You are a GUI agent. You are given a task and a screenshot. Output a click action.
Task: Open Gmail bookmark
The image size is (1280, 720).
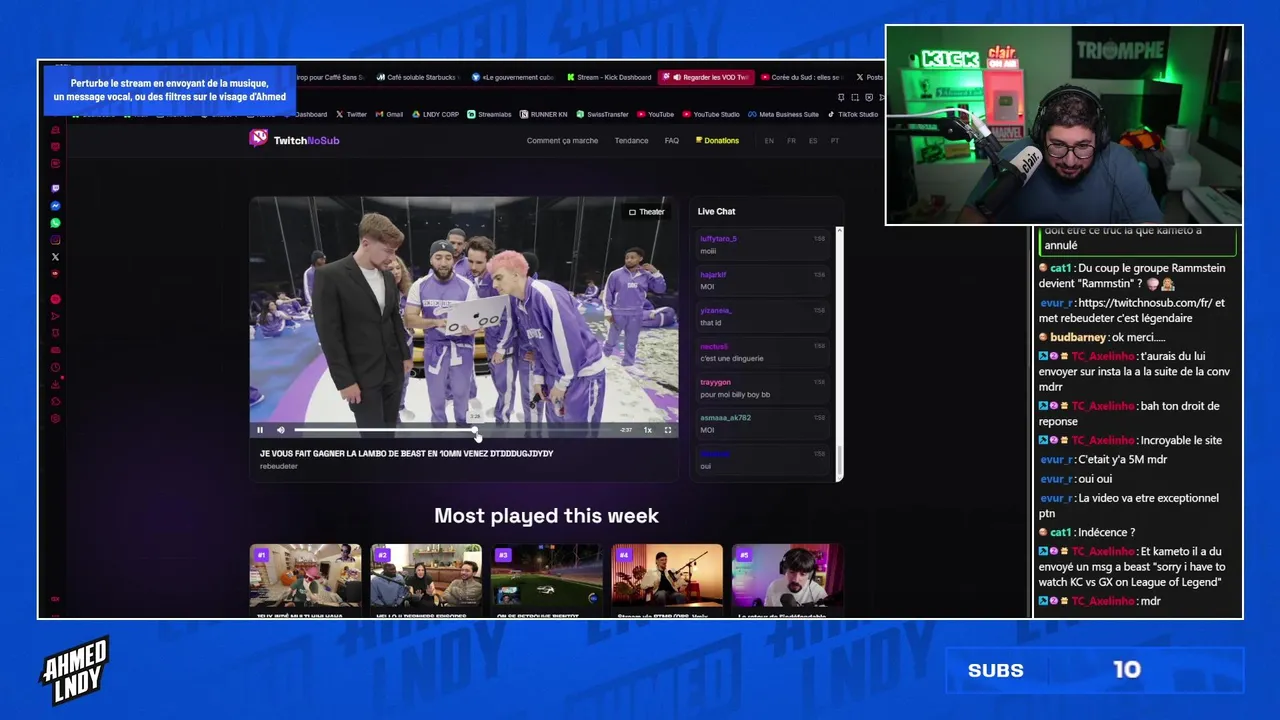tap(389, 114)
